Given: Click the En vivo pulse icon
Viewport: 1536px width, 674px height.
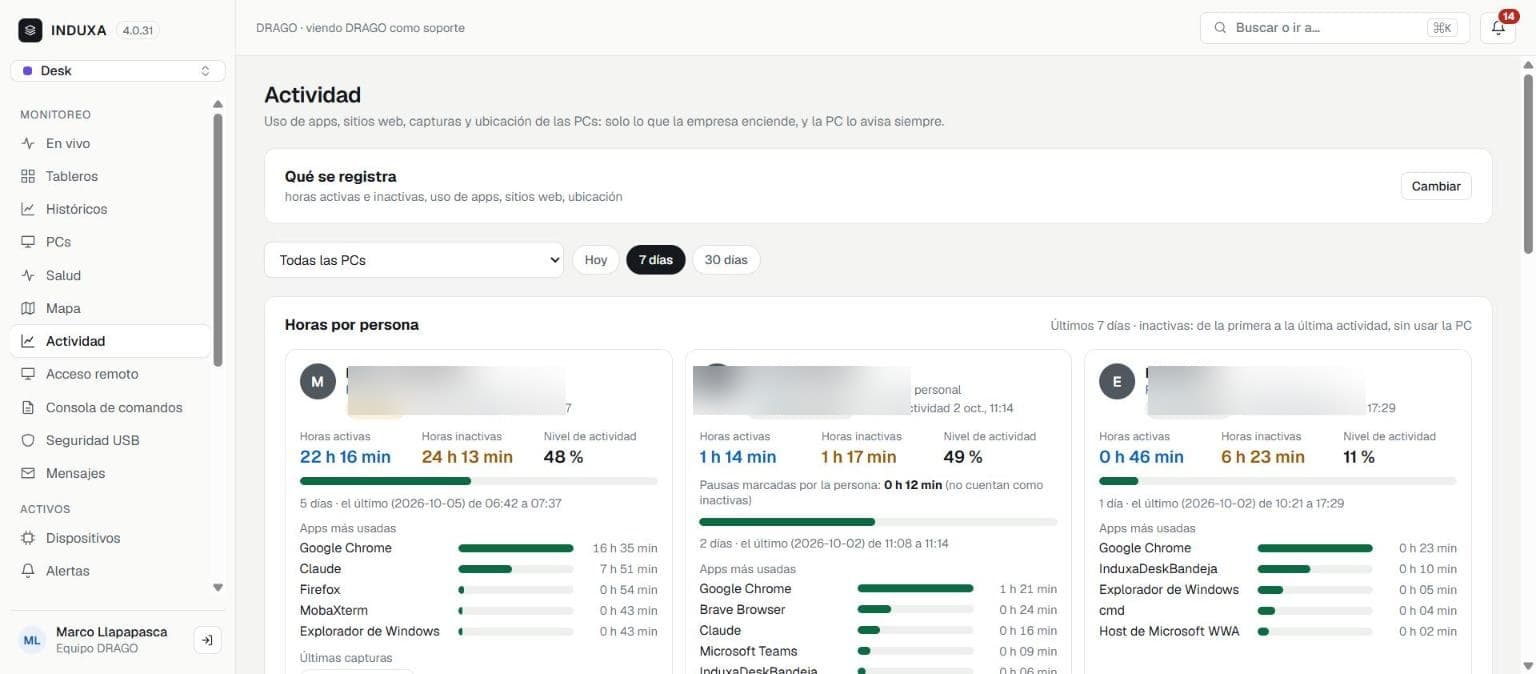Looking at the screenshot, I should 28,143.
